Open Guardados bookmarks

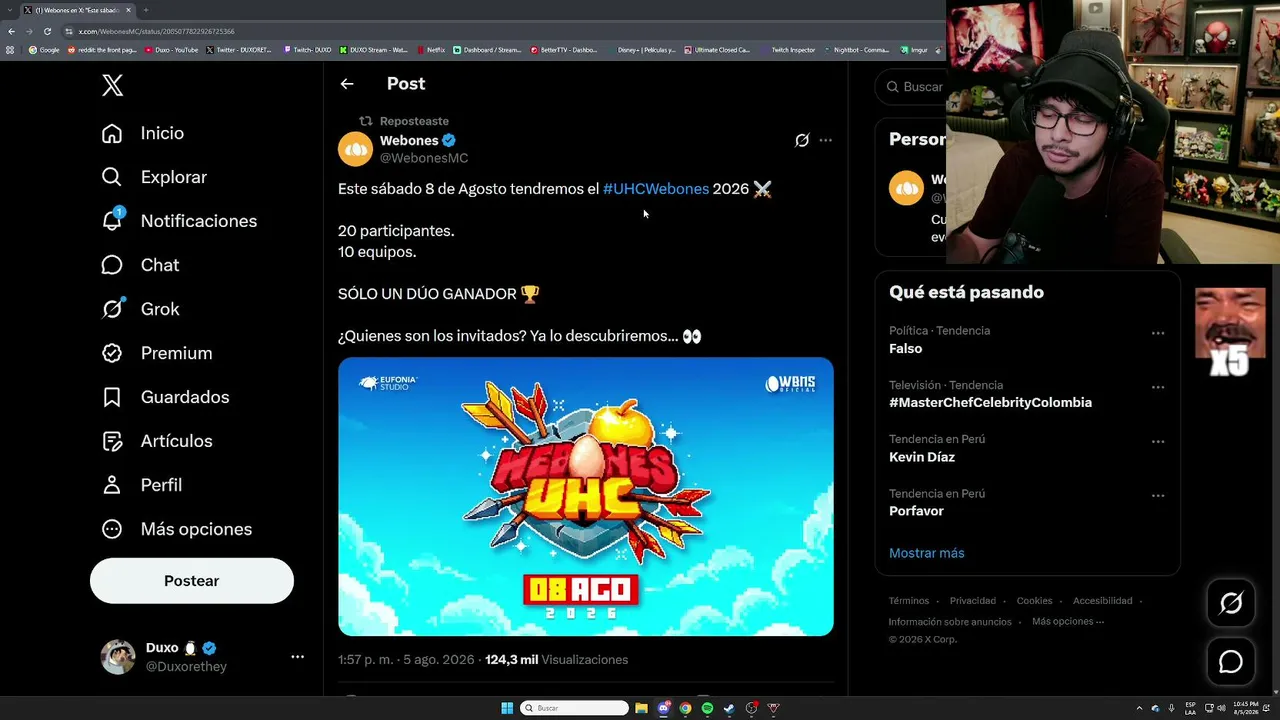(165, 397)
